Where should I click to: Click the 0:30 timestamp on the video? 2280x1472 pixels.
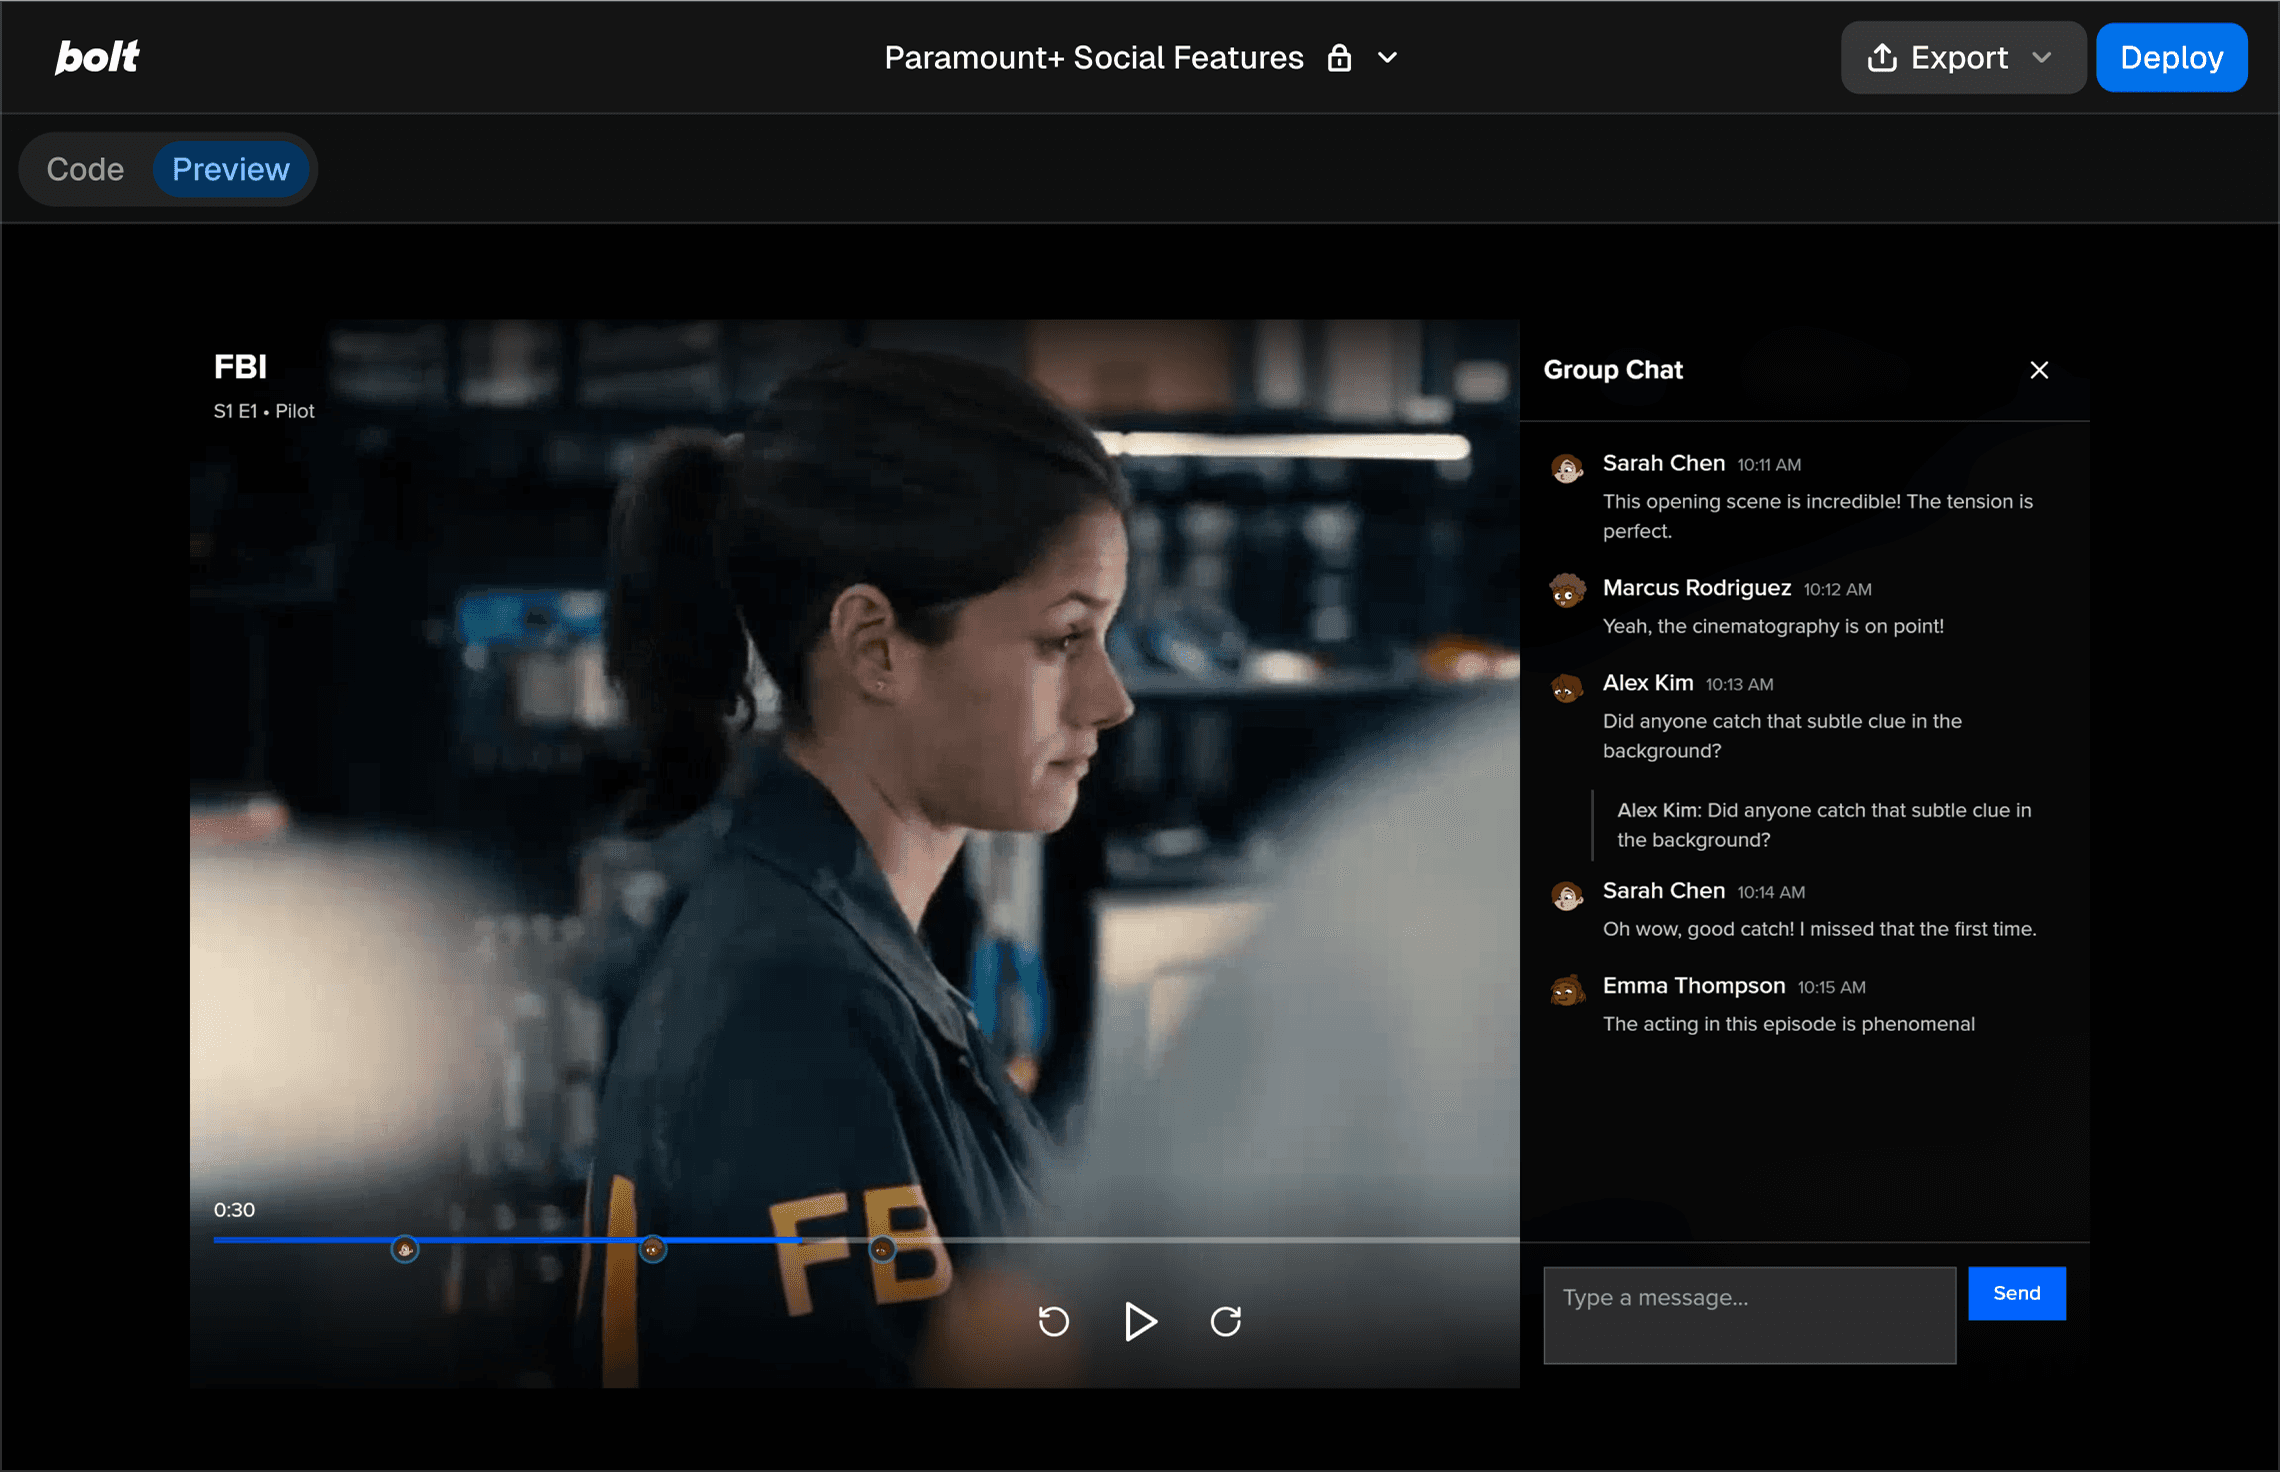click(x=234, y=1210)
